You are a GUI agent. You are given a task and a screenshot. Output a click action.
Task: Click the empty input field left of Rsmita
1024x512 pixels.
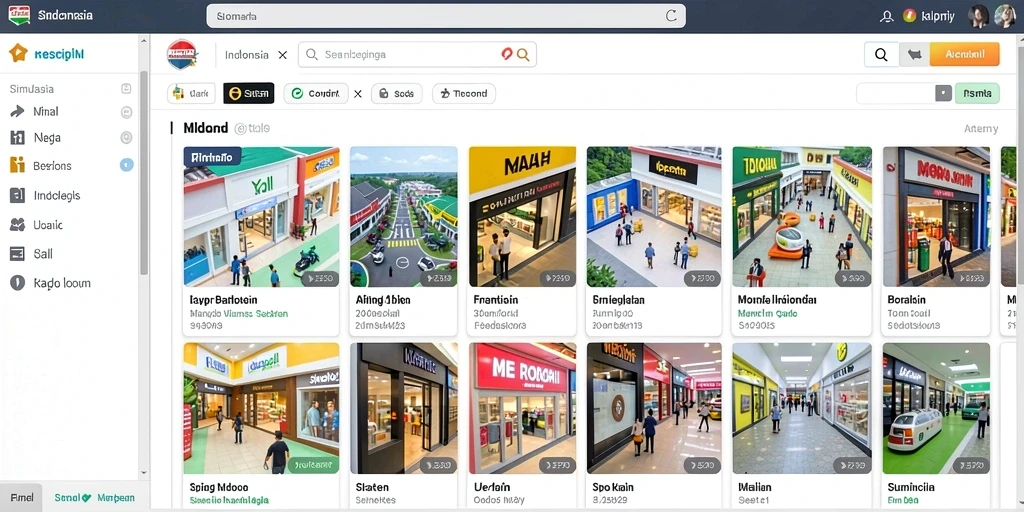(896, 93)
